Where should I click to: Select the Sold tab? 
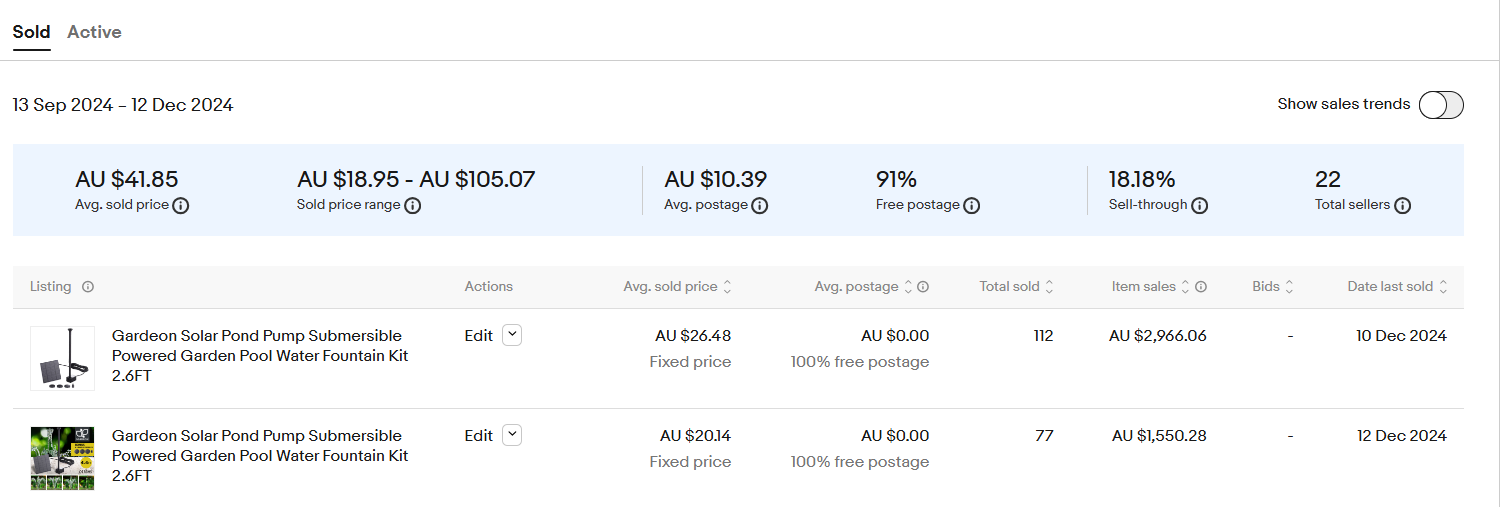click(x=31, y=32)
